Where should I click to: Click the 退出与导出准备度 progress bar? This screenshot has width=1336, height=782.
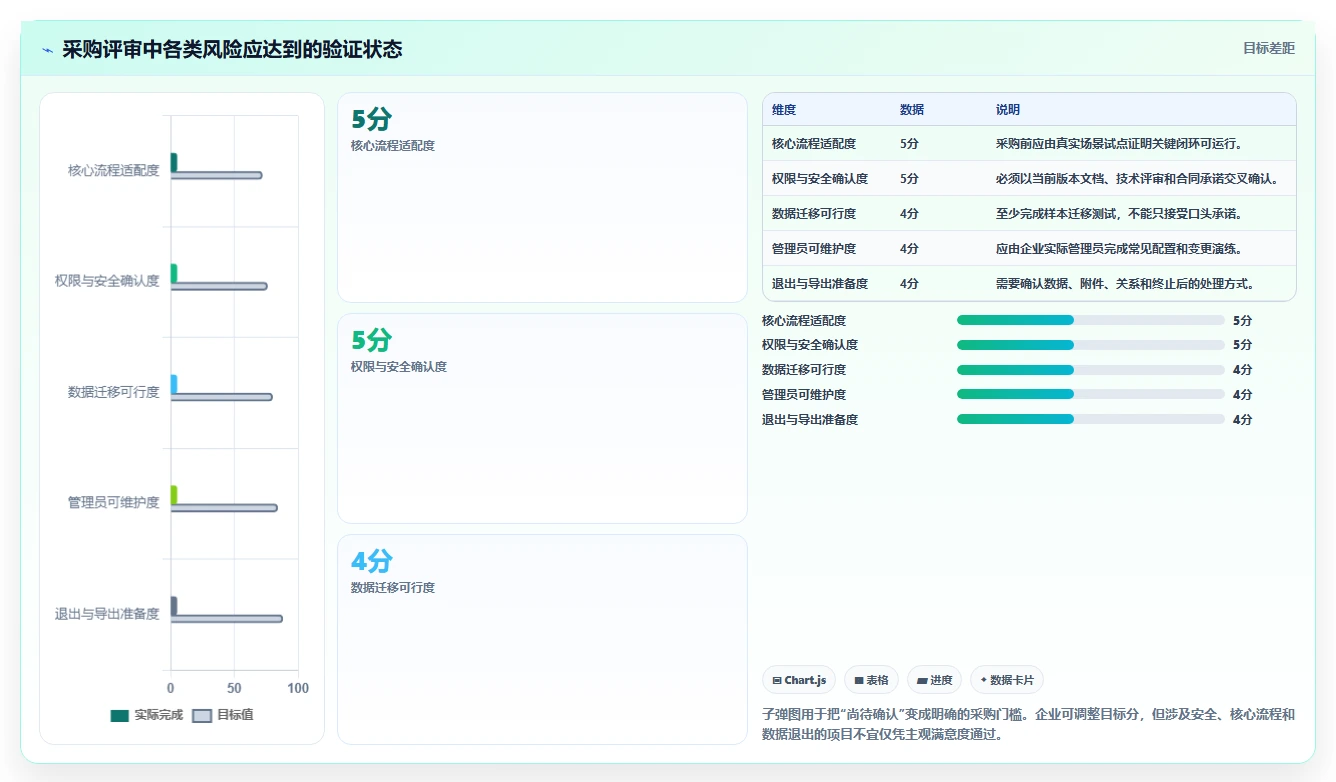1091,419
